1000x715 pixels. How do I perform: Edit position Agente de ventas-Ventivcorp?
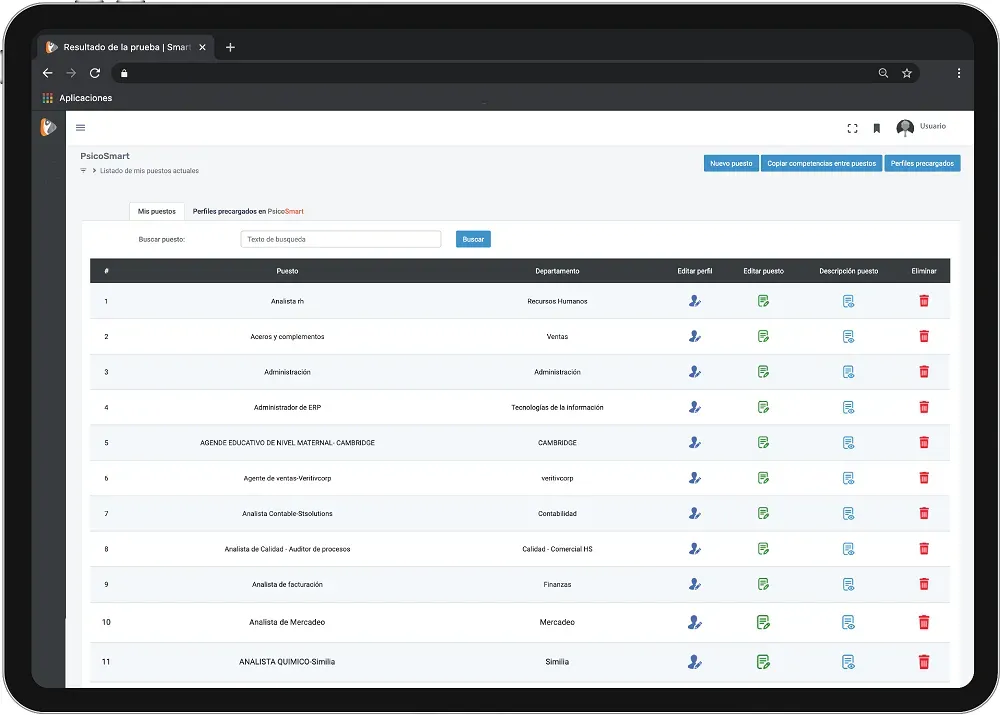(x=763, y=478)
